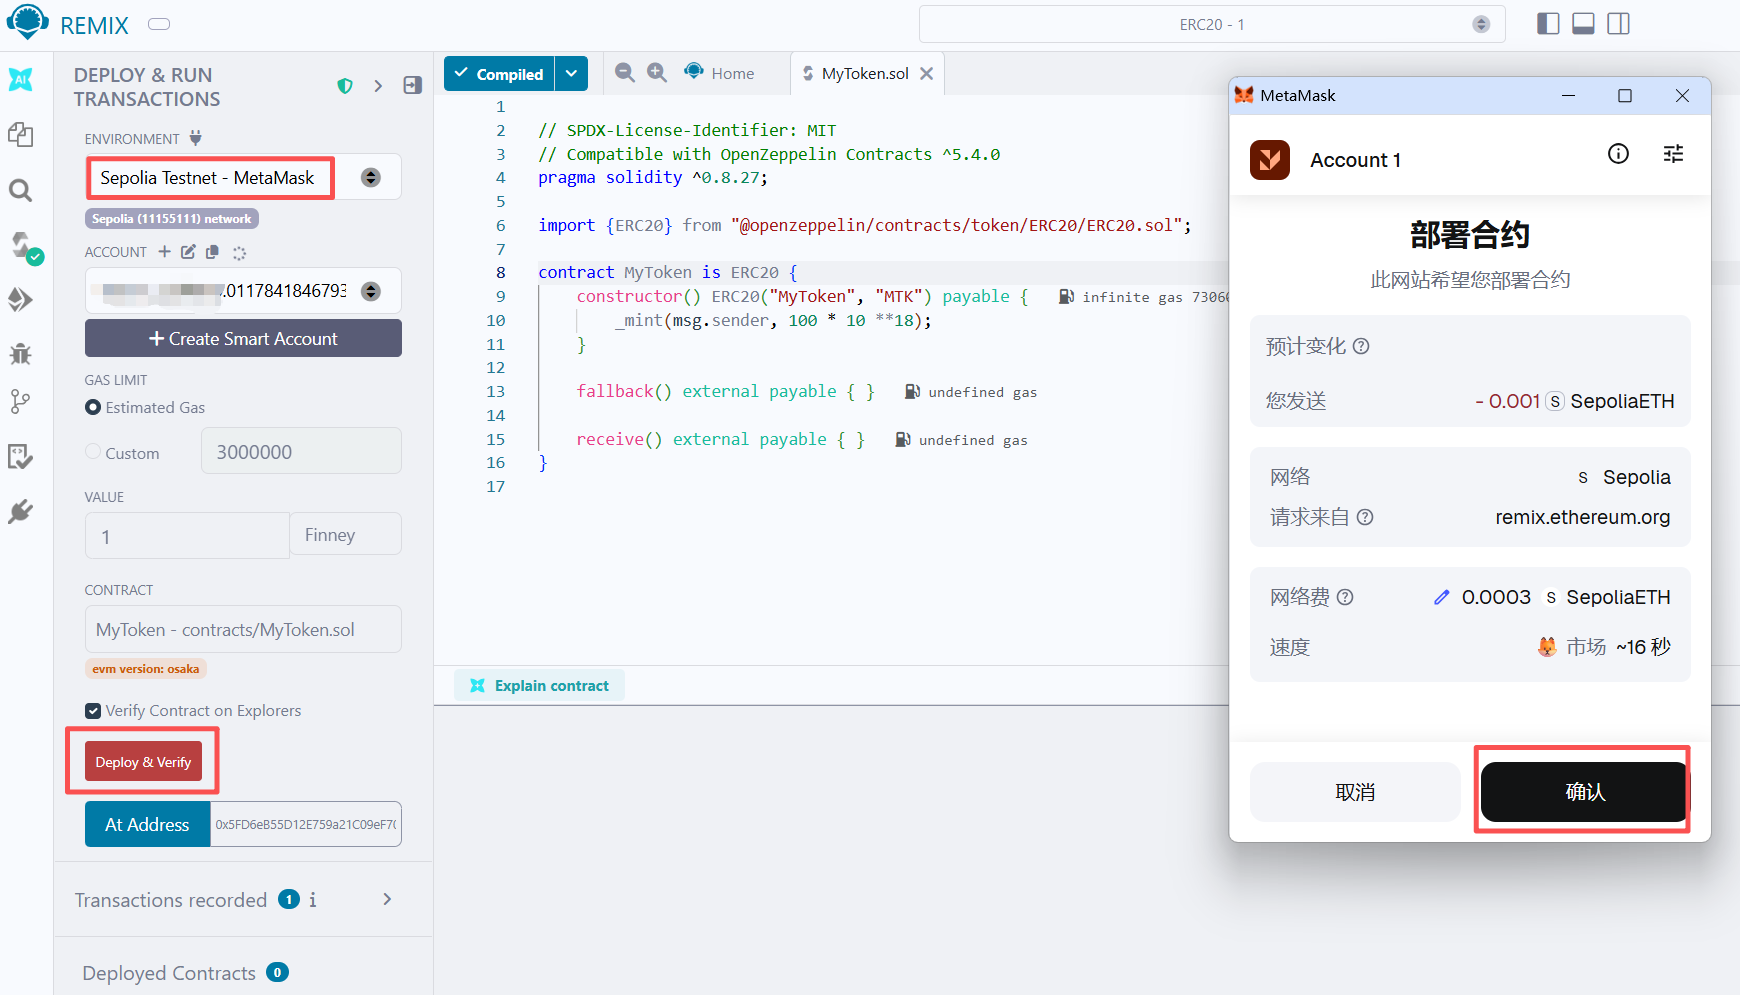The height and width of the screenshot is (995, 1740).
Task: Click the green shield verification icon
Action: click(x=345, y=86)
